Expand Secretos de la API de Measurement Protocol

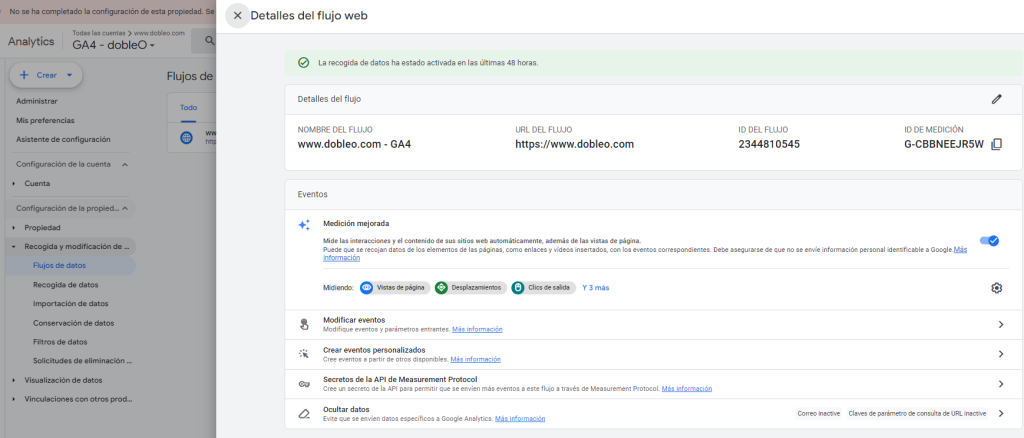tap(1000, 384)
